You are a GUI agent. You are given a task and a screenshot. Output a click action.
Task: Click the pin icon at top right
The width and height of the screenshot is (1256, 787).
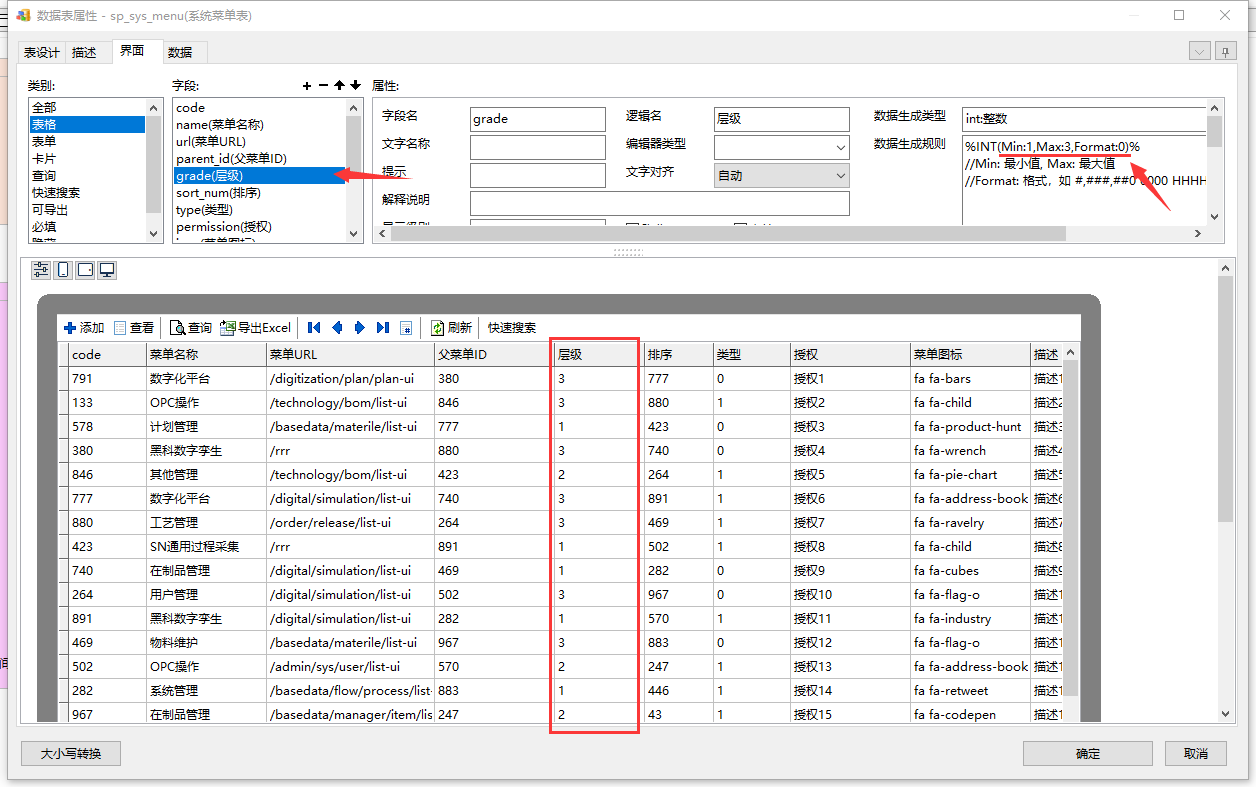(1225, 52)
